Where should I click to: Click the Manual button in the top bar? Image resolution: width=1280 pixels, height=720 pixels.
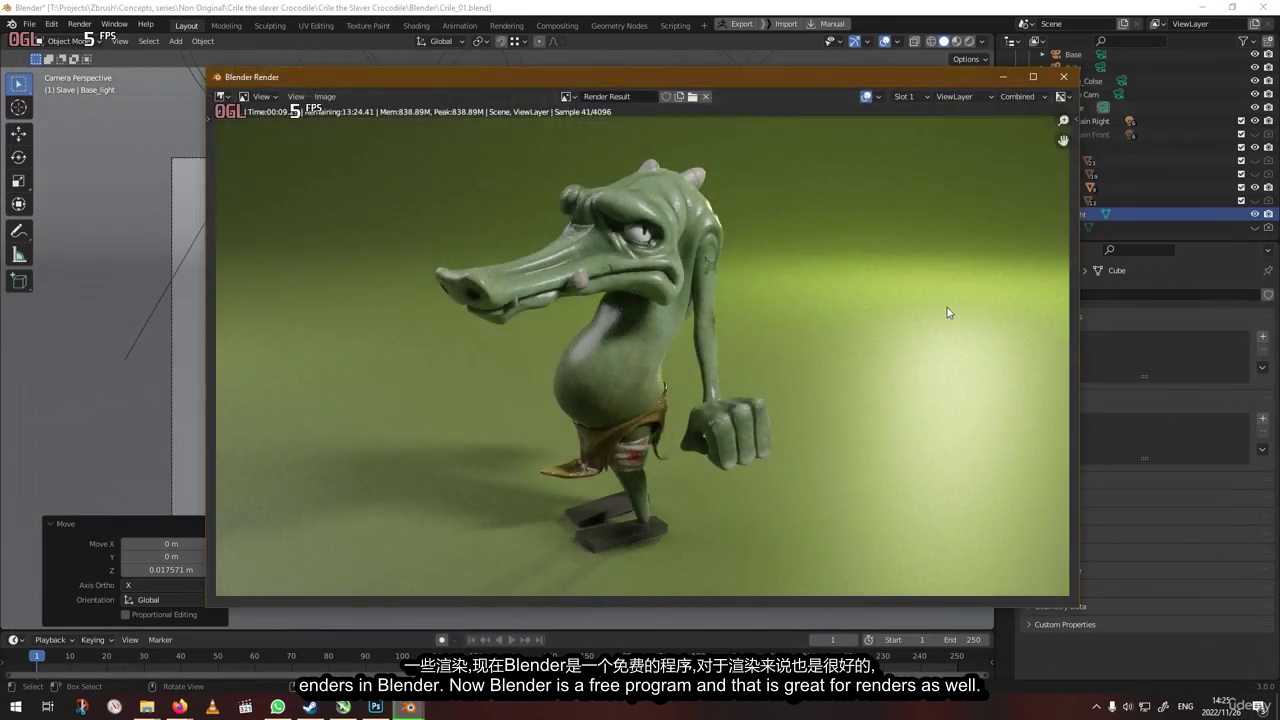coord(827,24)
